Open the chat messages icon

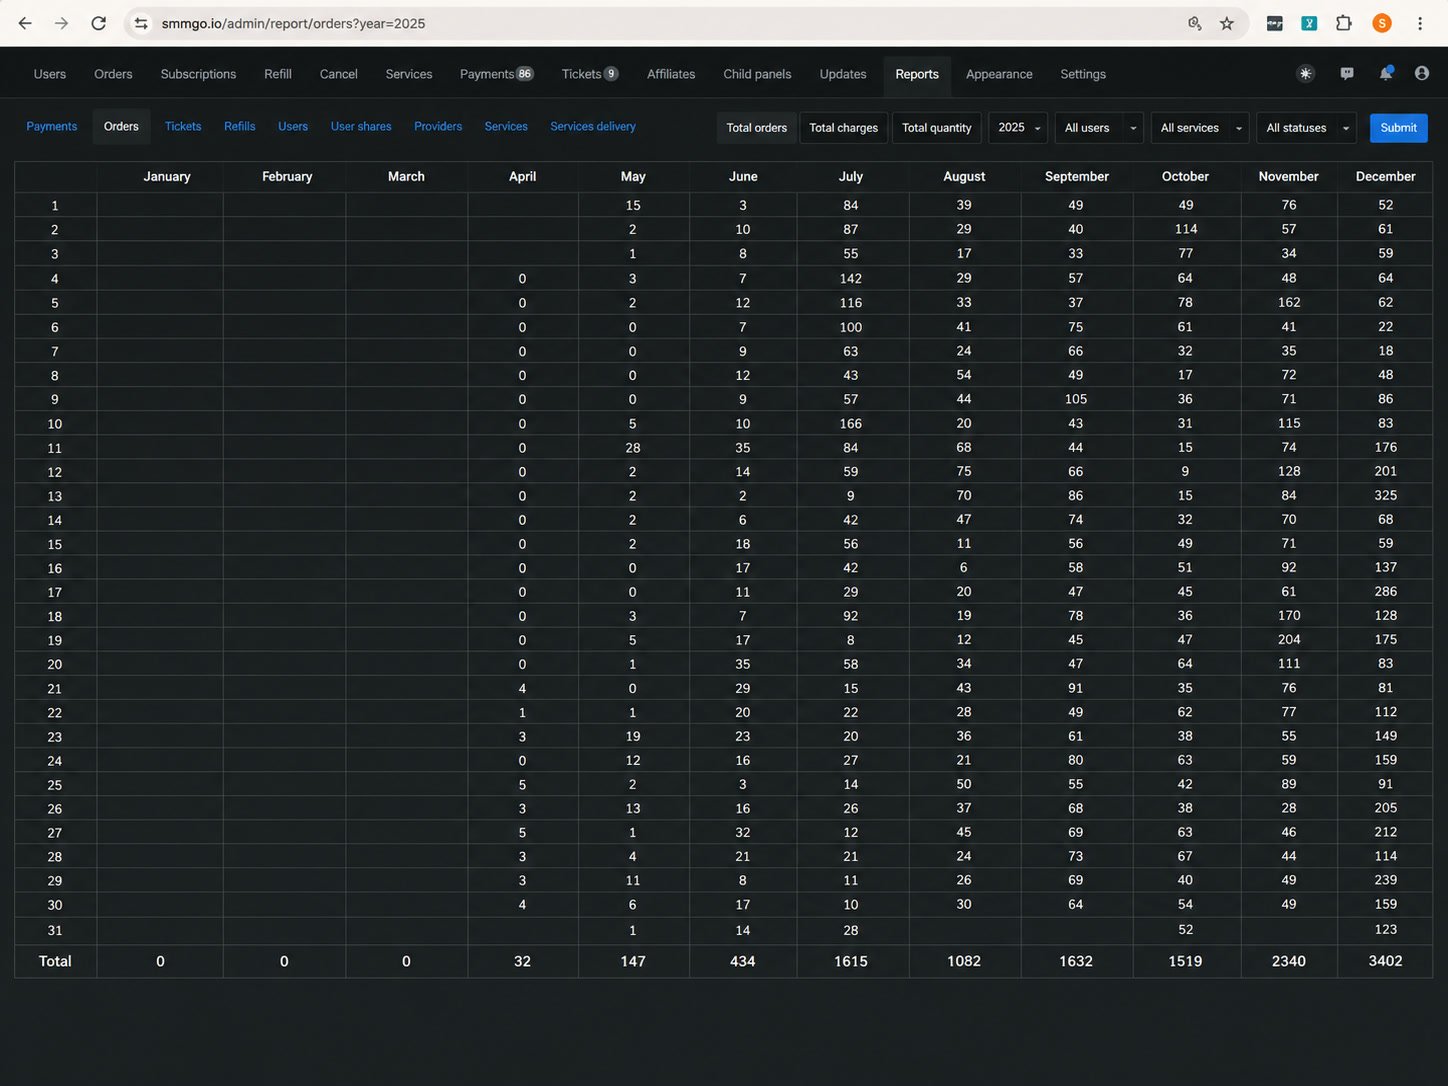pyautogui.click(x=1347, y=73)
